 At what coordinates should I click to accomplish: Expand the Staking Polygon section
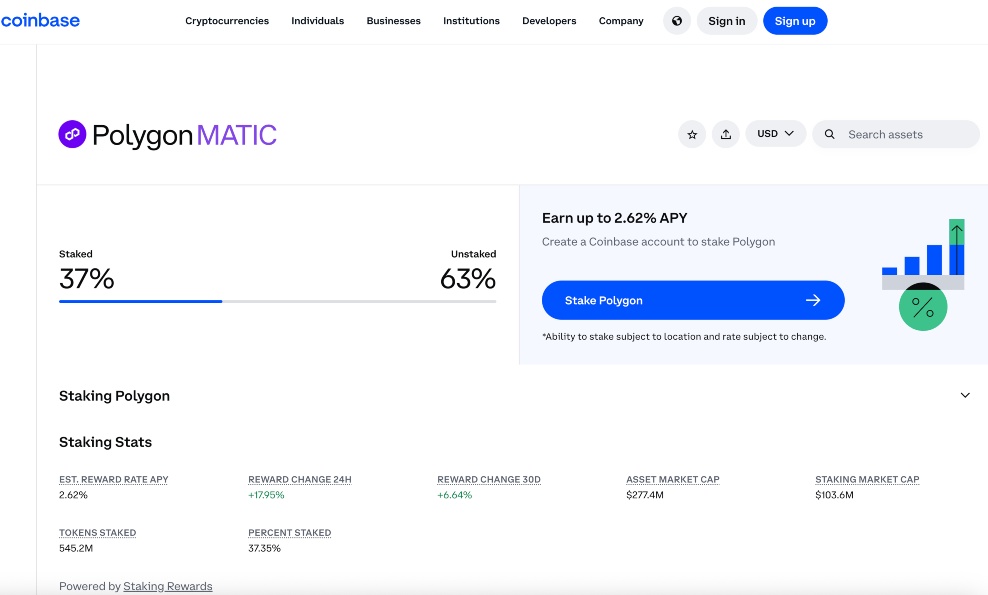pyautogui.click(x=964, y=395)
